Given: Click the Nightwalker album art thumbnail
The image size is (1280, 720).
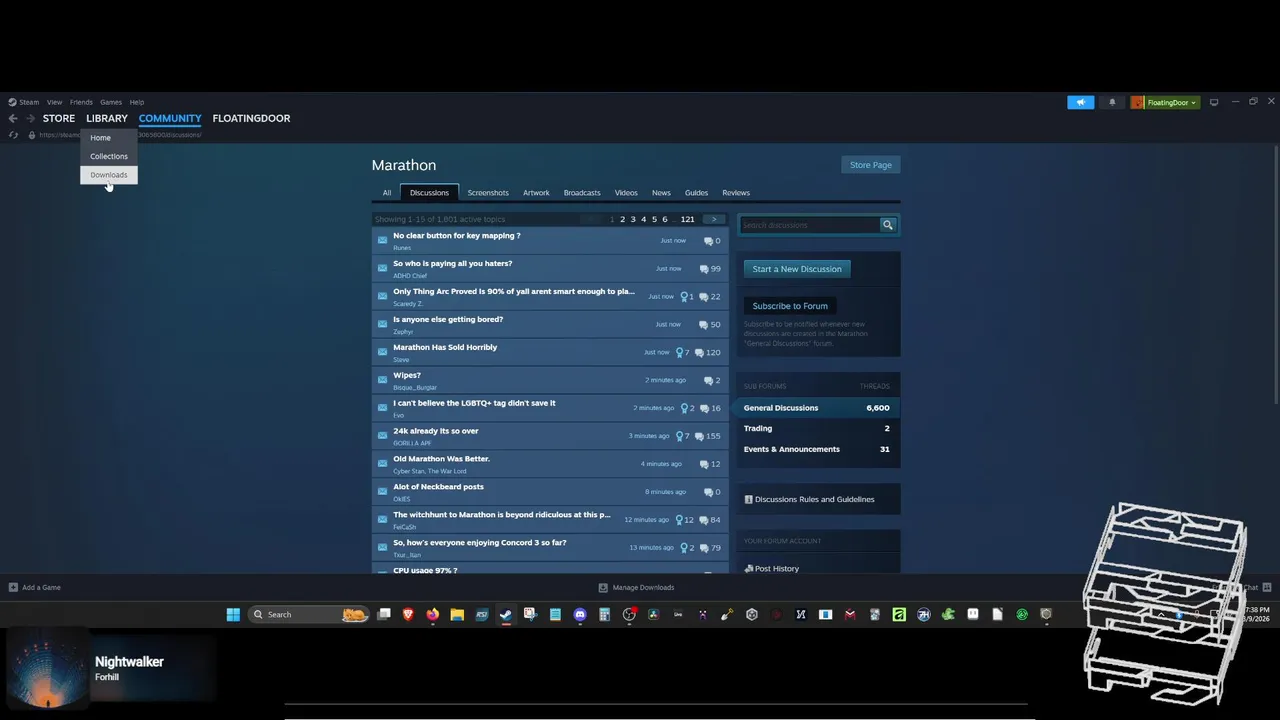Looking at the screenshot, I should click(x=47, y=670).
